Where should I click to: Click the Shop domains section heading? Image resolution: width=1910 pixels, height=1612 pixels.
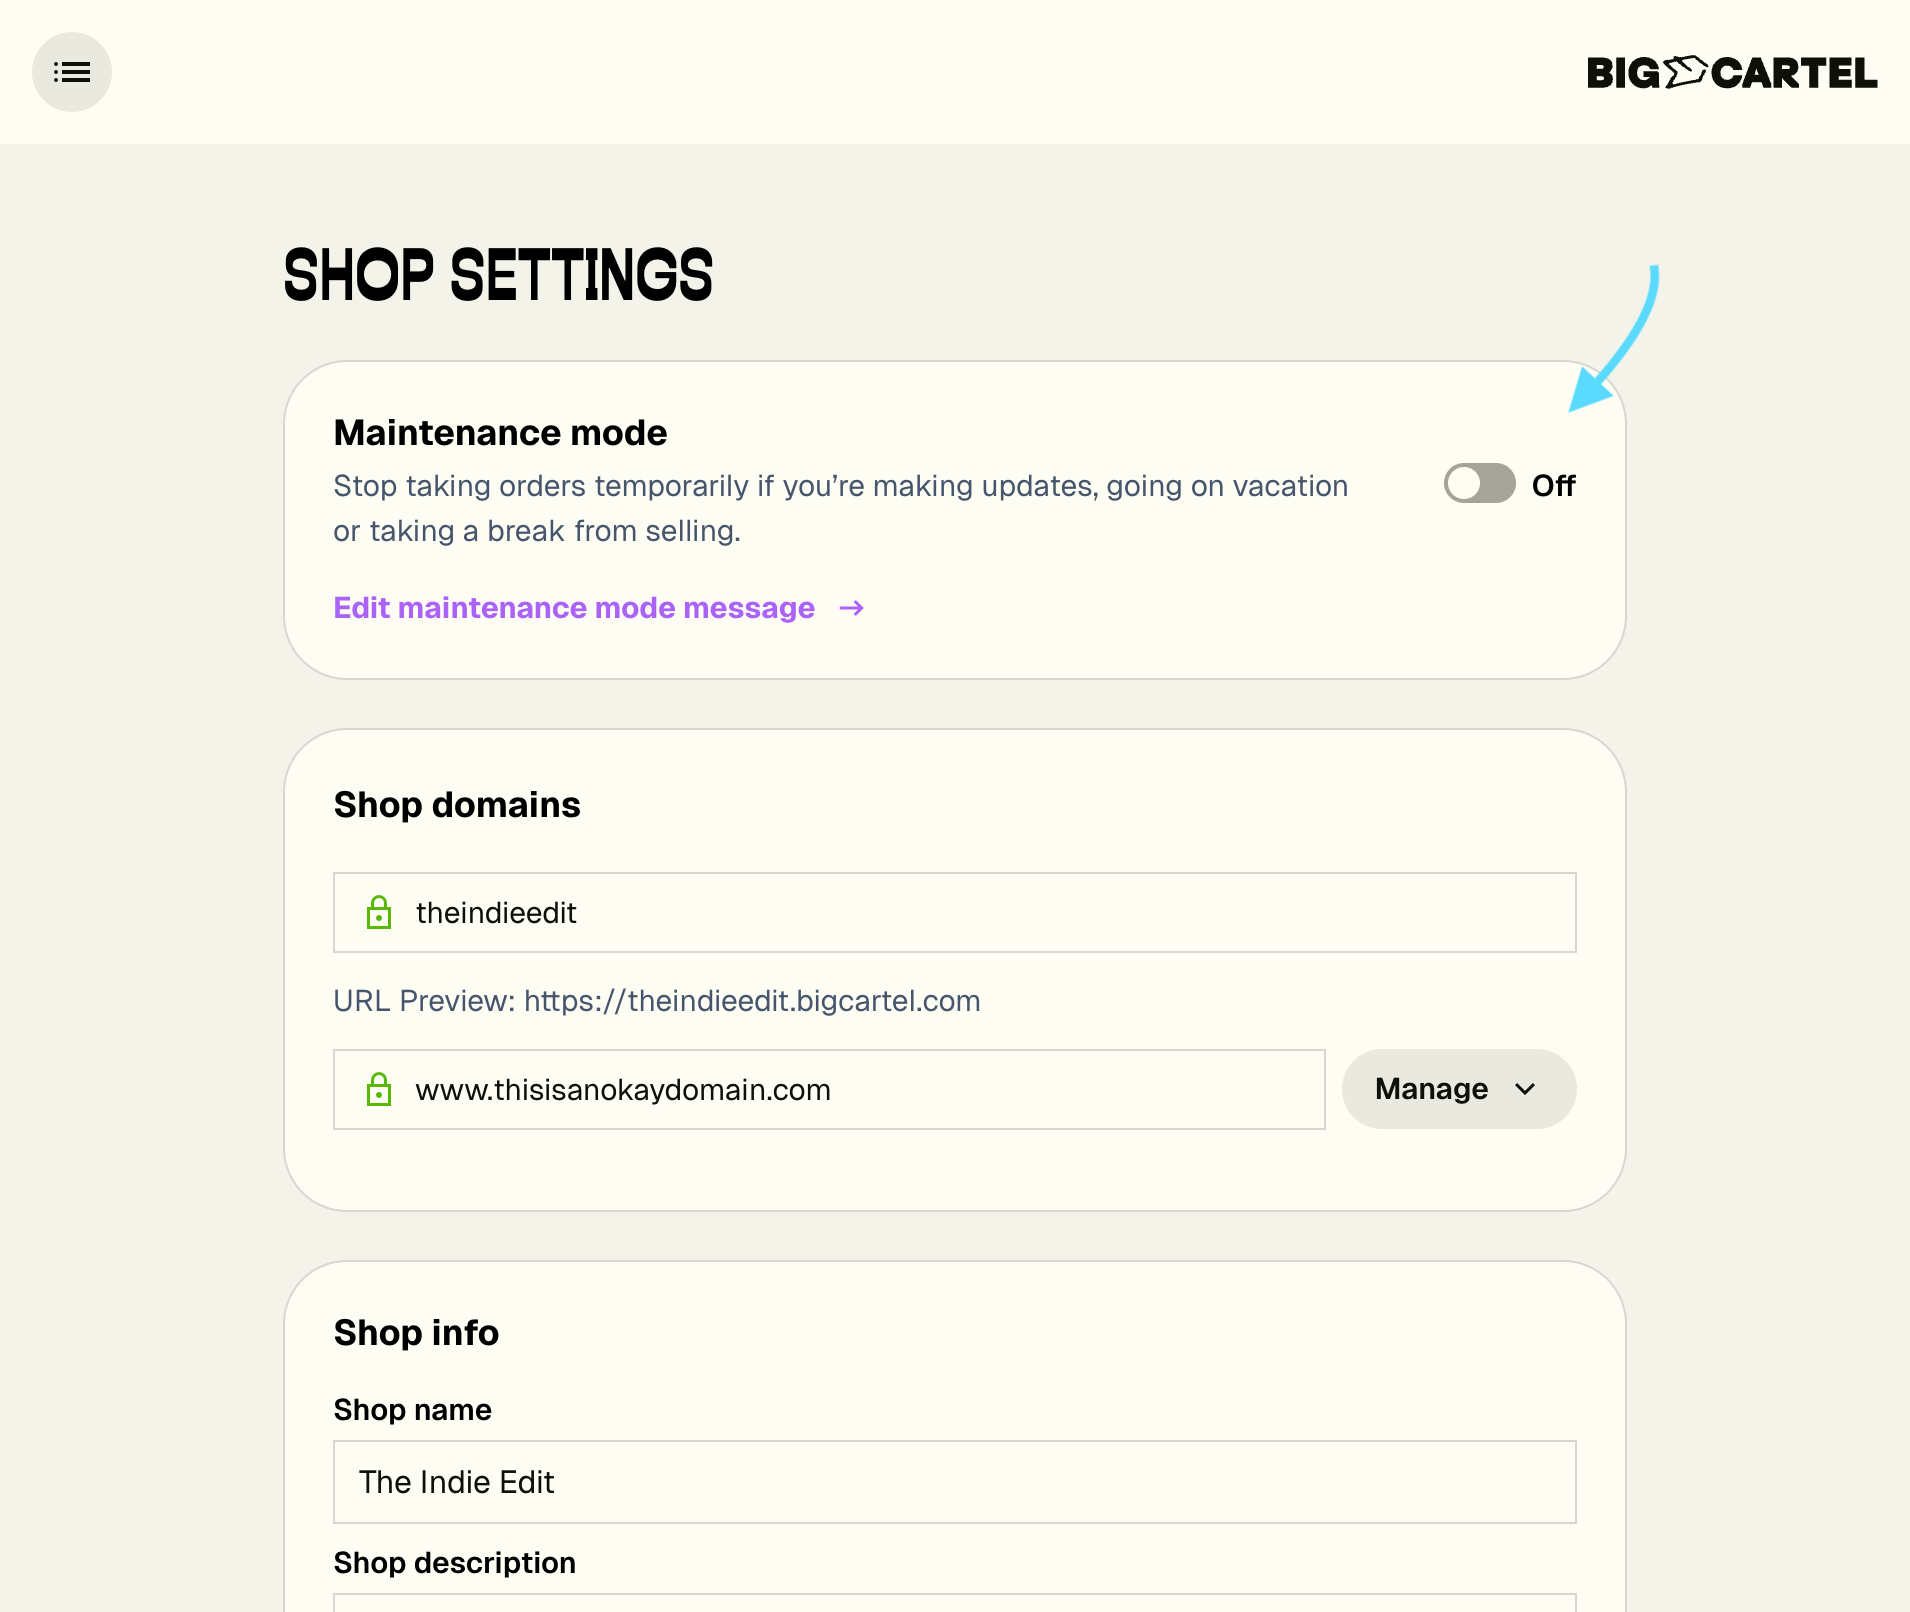click(x=457, y=805)
